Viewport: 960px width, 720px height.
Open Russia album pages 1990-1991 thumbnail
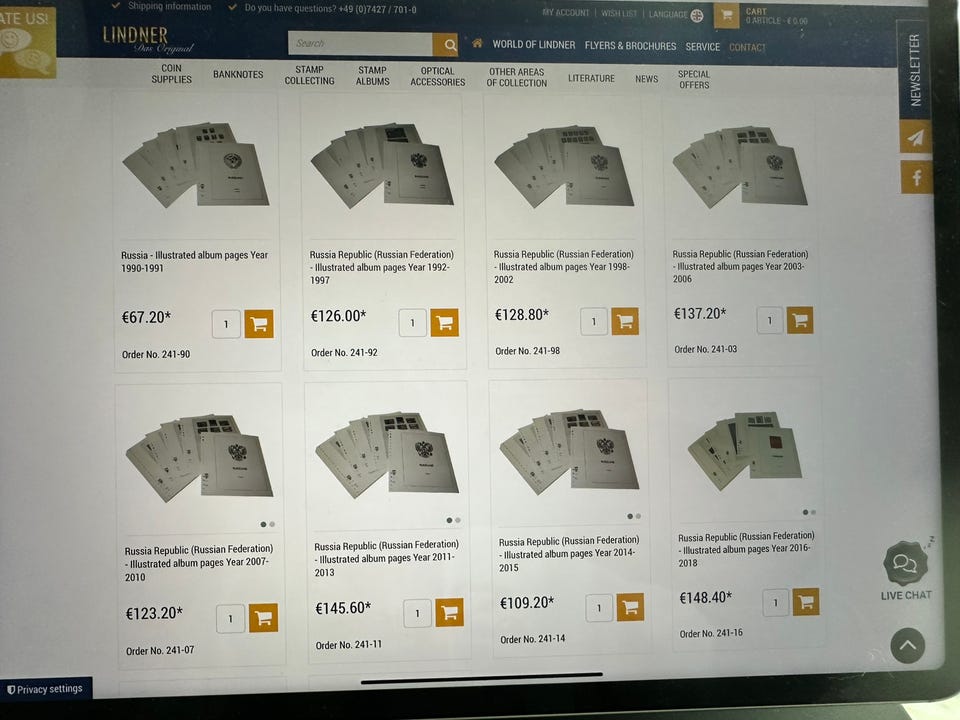(x=196, y=164)
